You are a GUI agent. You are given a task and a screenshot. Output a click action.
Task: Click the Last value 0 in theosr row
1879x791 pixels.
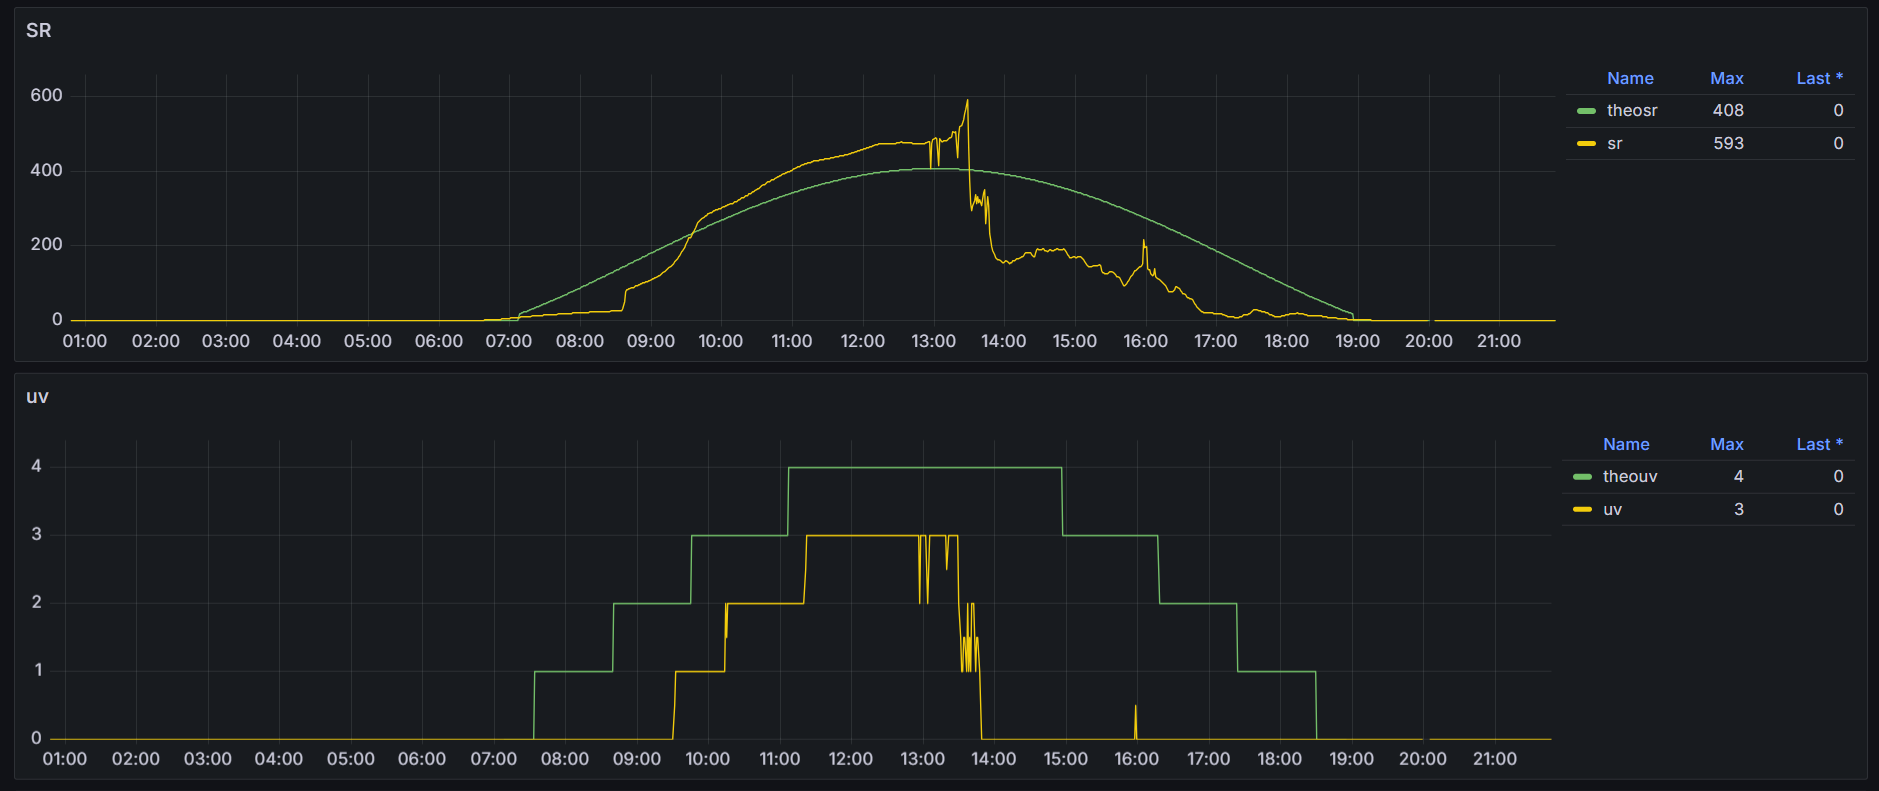(1838, 110)
